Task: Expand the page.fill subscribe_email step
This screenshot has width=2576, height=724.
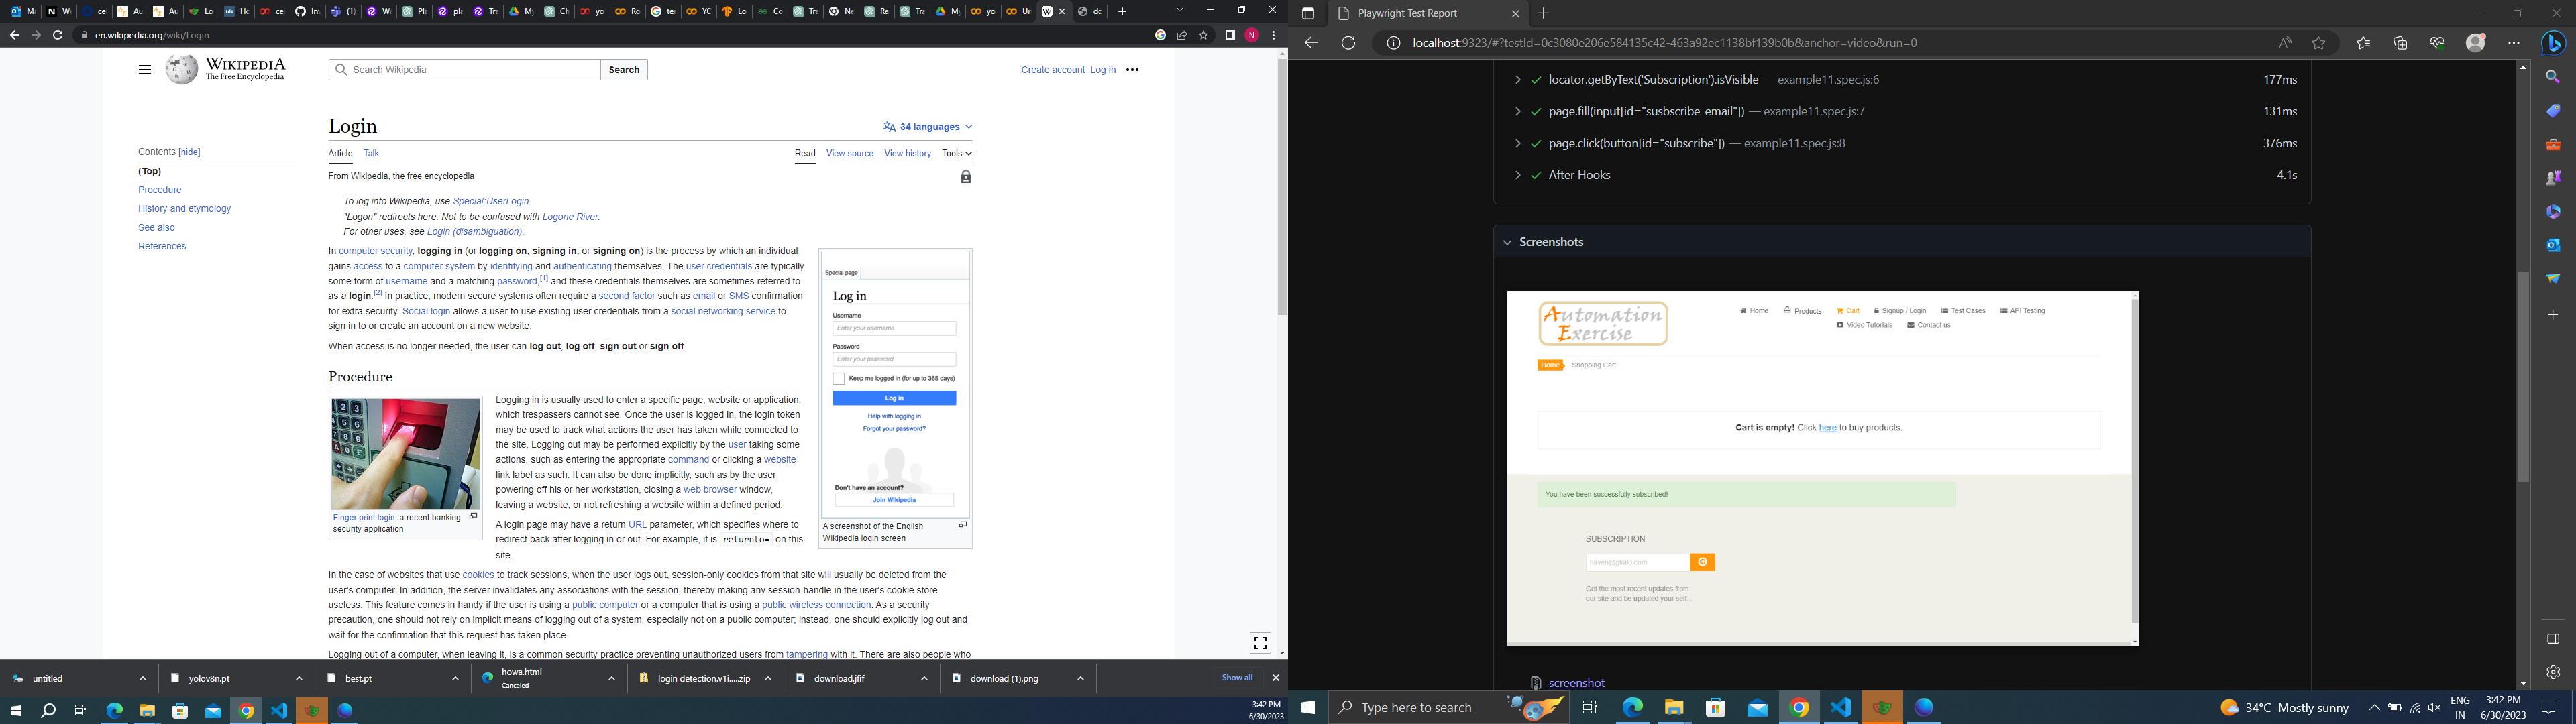Action: tap(1517, 111)
